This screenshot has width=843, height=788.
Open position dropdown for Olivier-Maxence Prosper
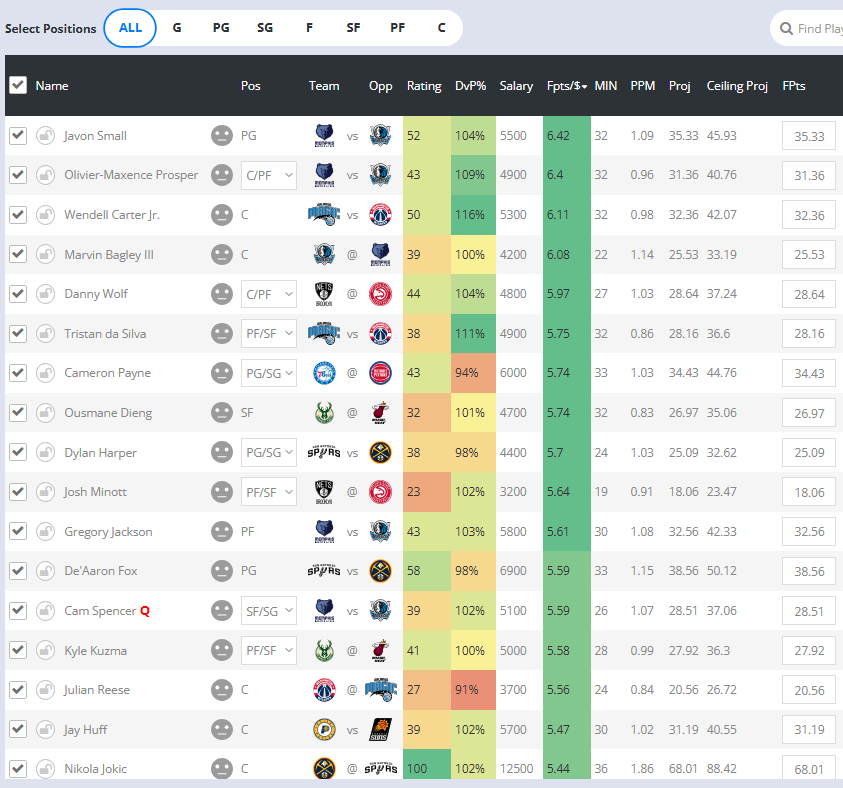click(269, 175)
